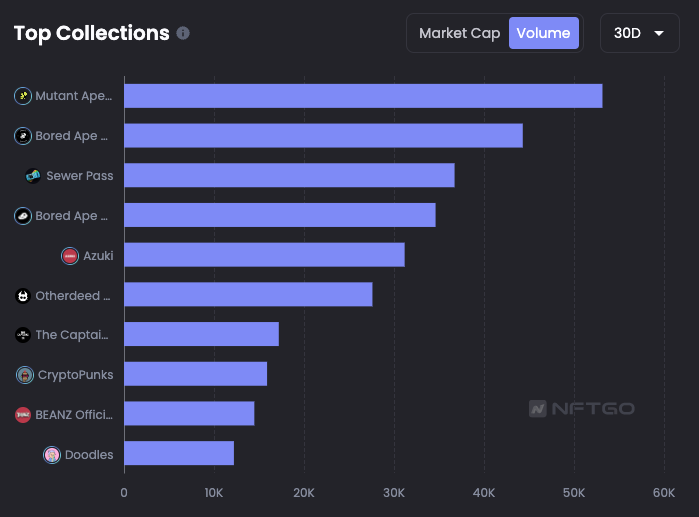Click the Otherdeed collection icon
The height and width of the screenshot is (517, 699).
23,296
